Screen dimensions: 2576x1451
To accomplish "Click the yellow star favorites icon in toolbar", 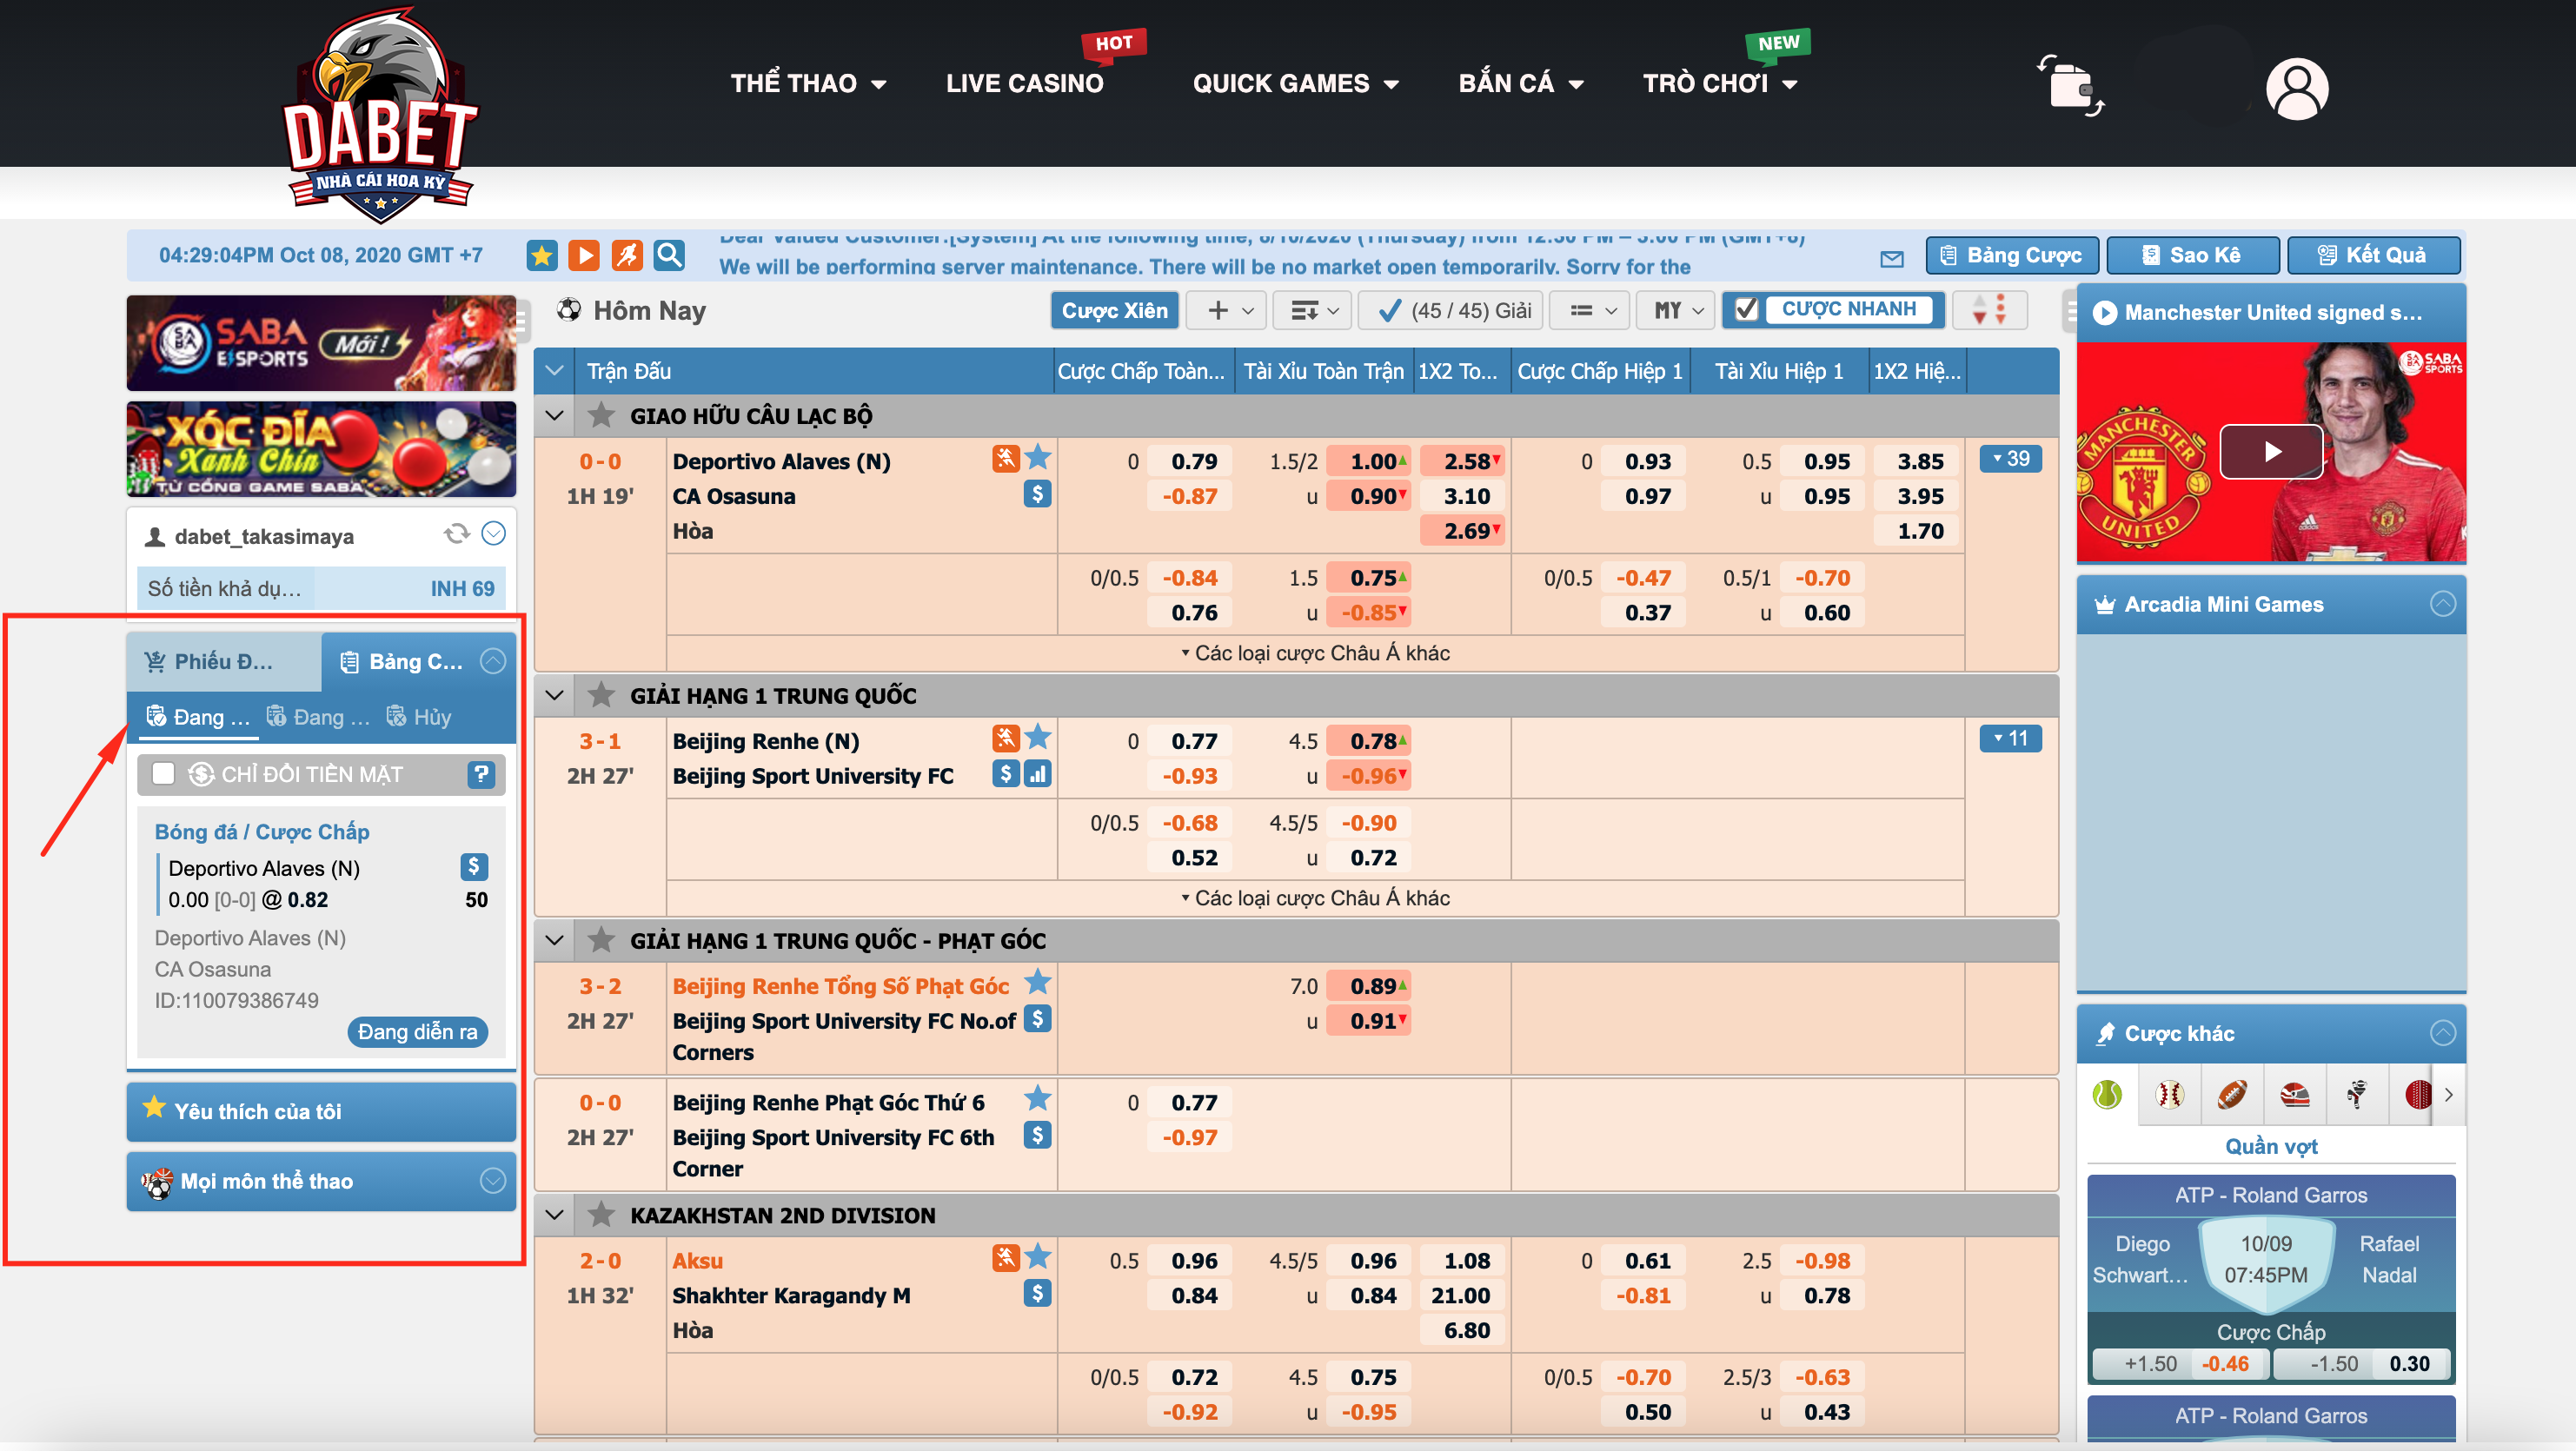I will click(542, 255).
